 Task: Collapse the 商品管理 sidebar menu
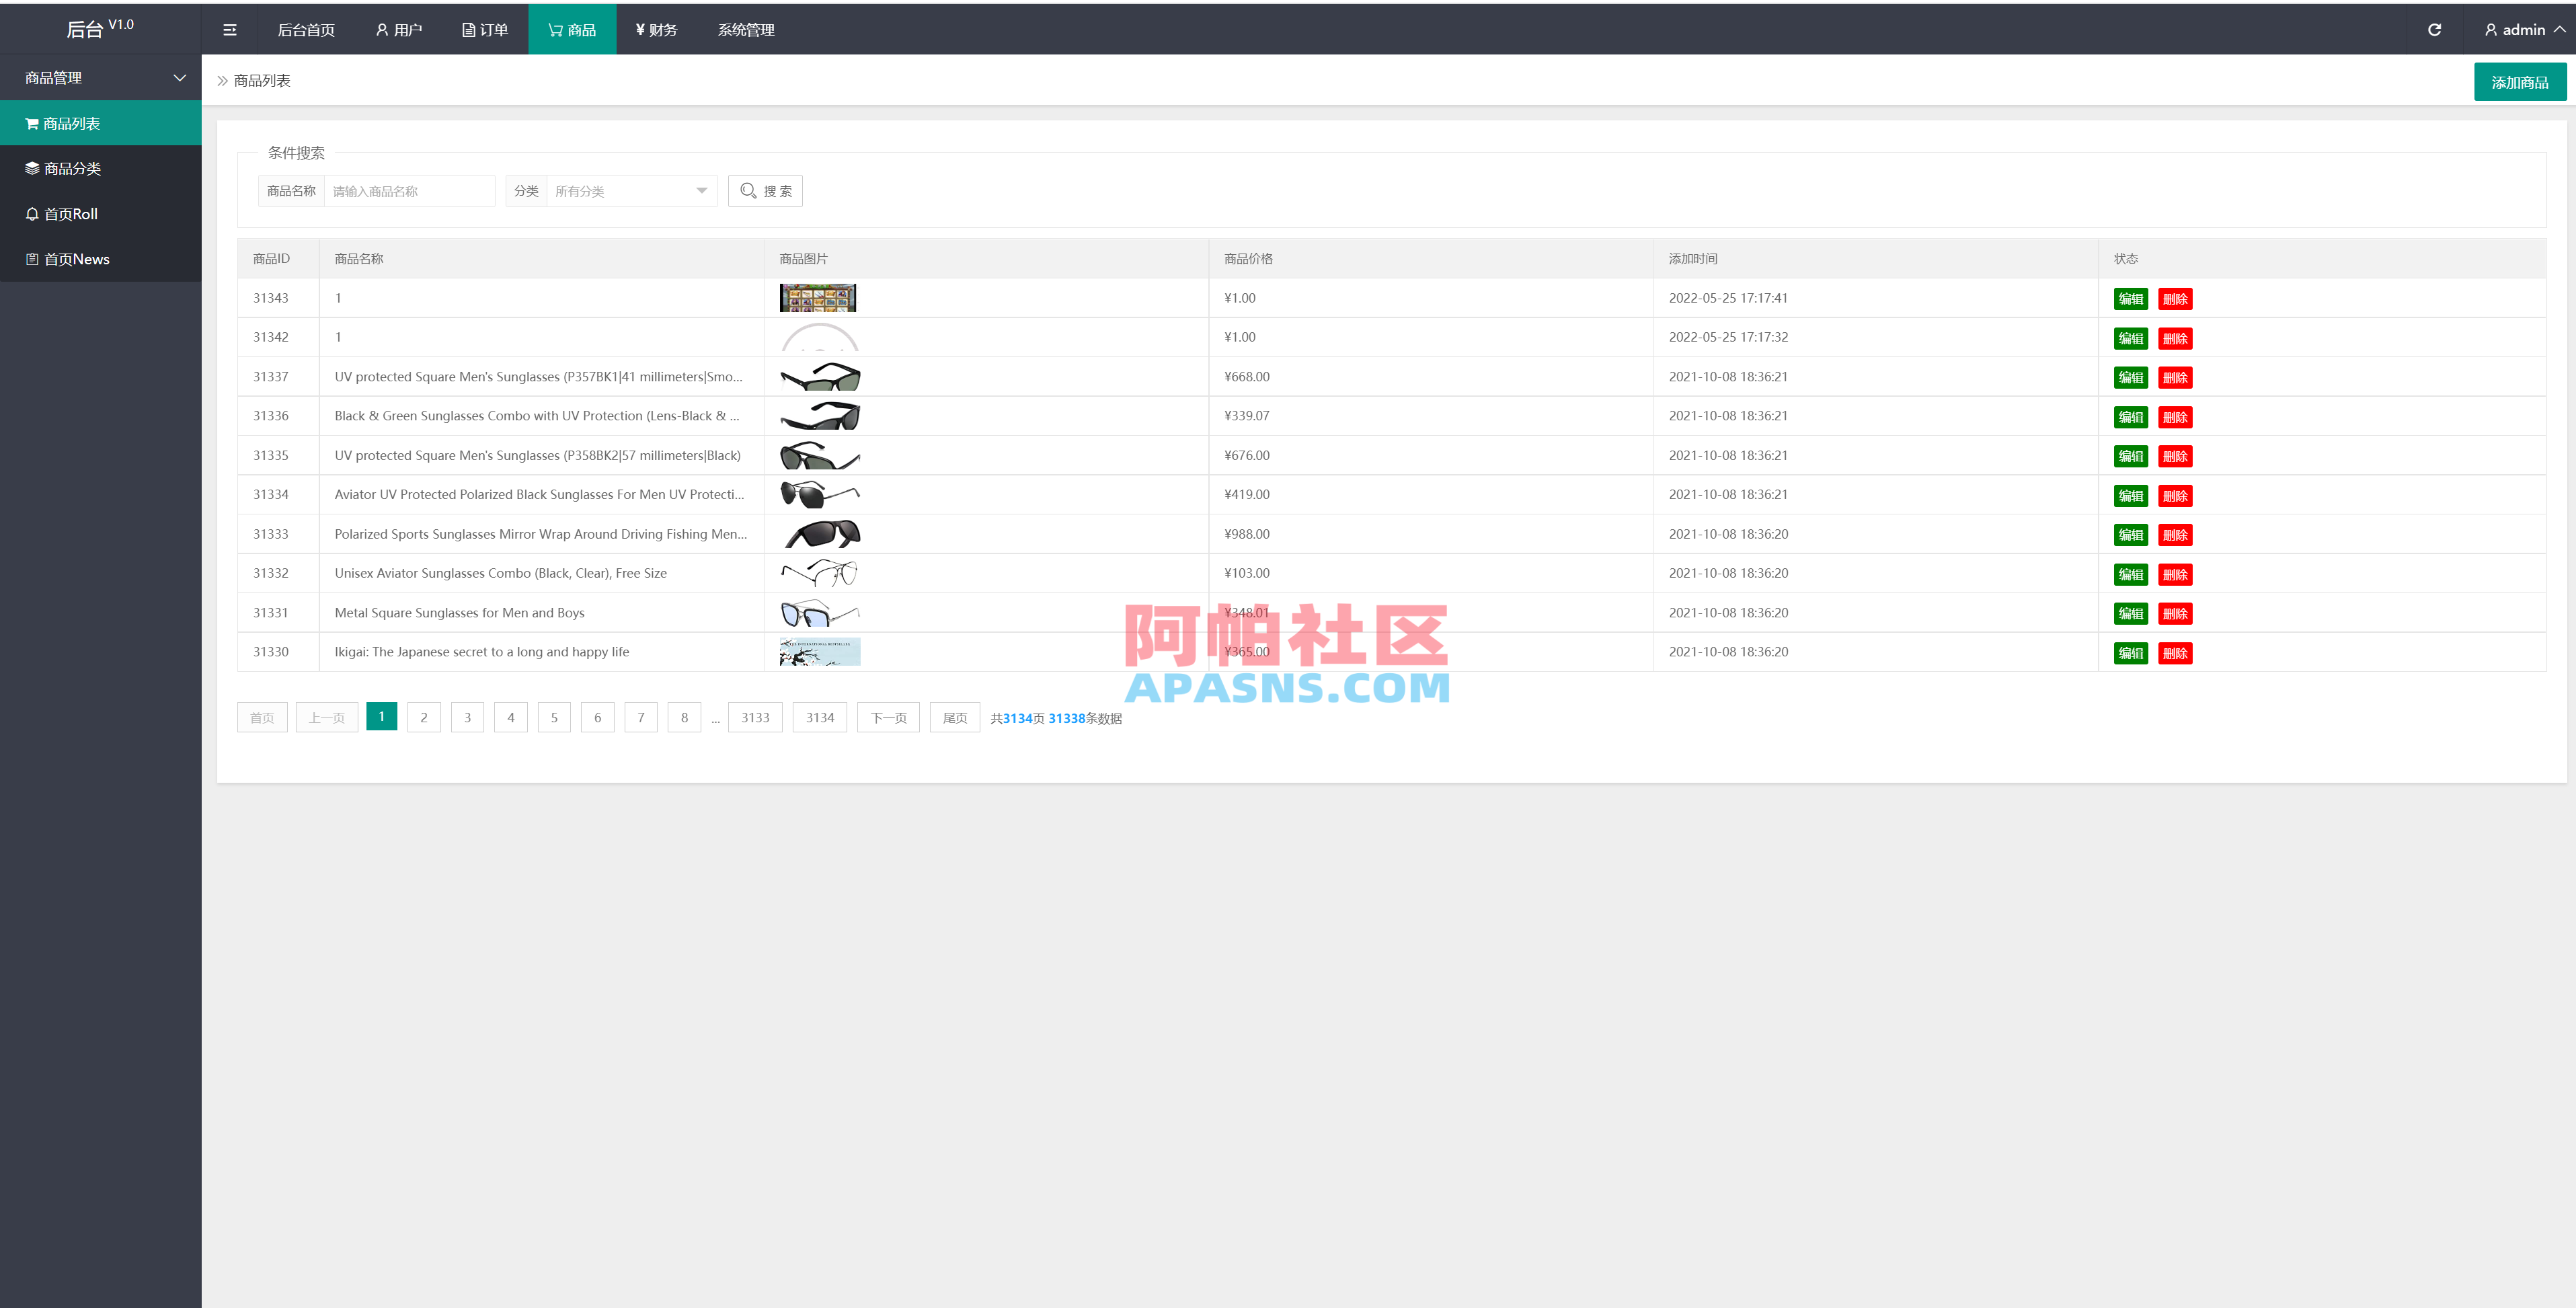[x=179, y=77]
